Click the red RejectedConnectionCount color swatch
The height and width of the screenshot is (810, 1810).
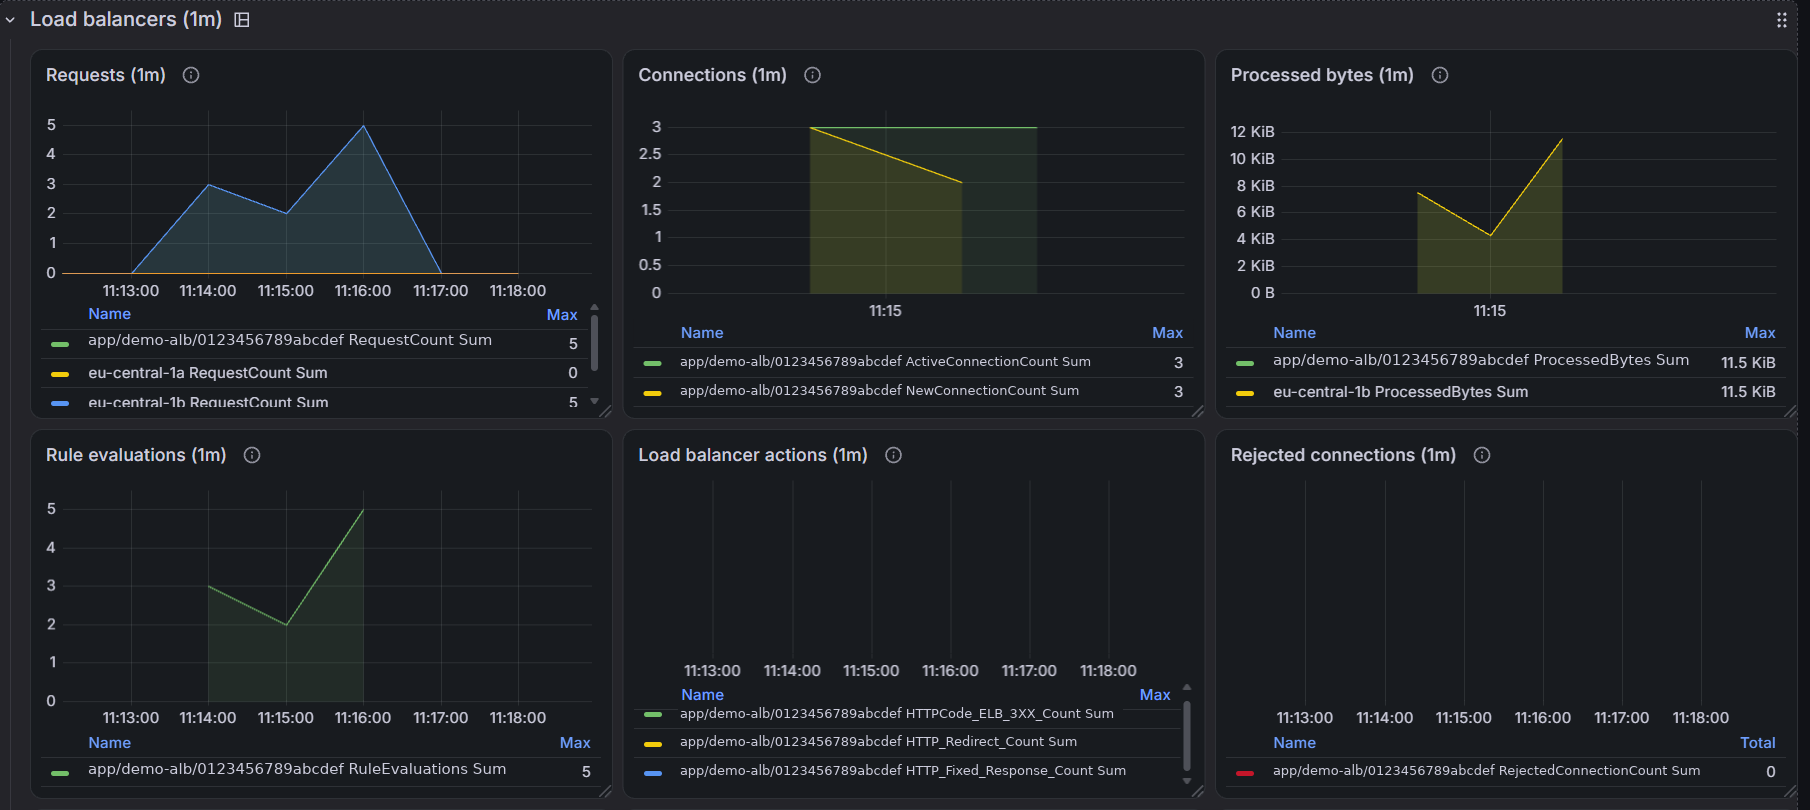1245,773
